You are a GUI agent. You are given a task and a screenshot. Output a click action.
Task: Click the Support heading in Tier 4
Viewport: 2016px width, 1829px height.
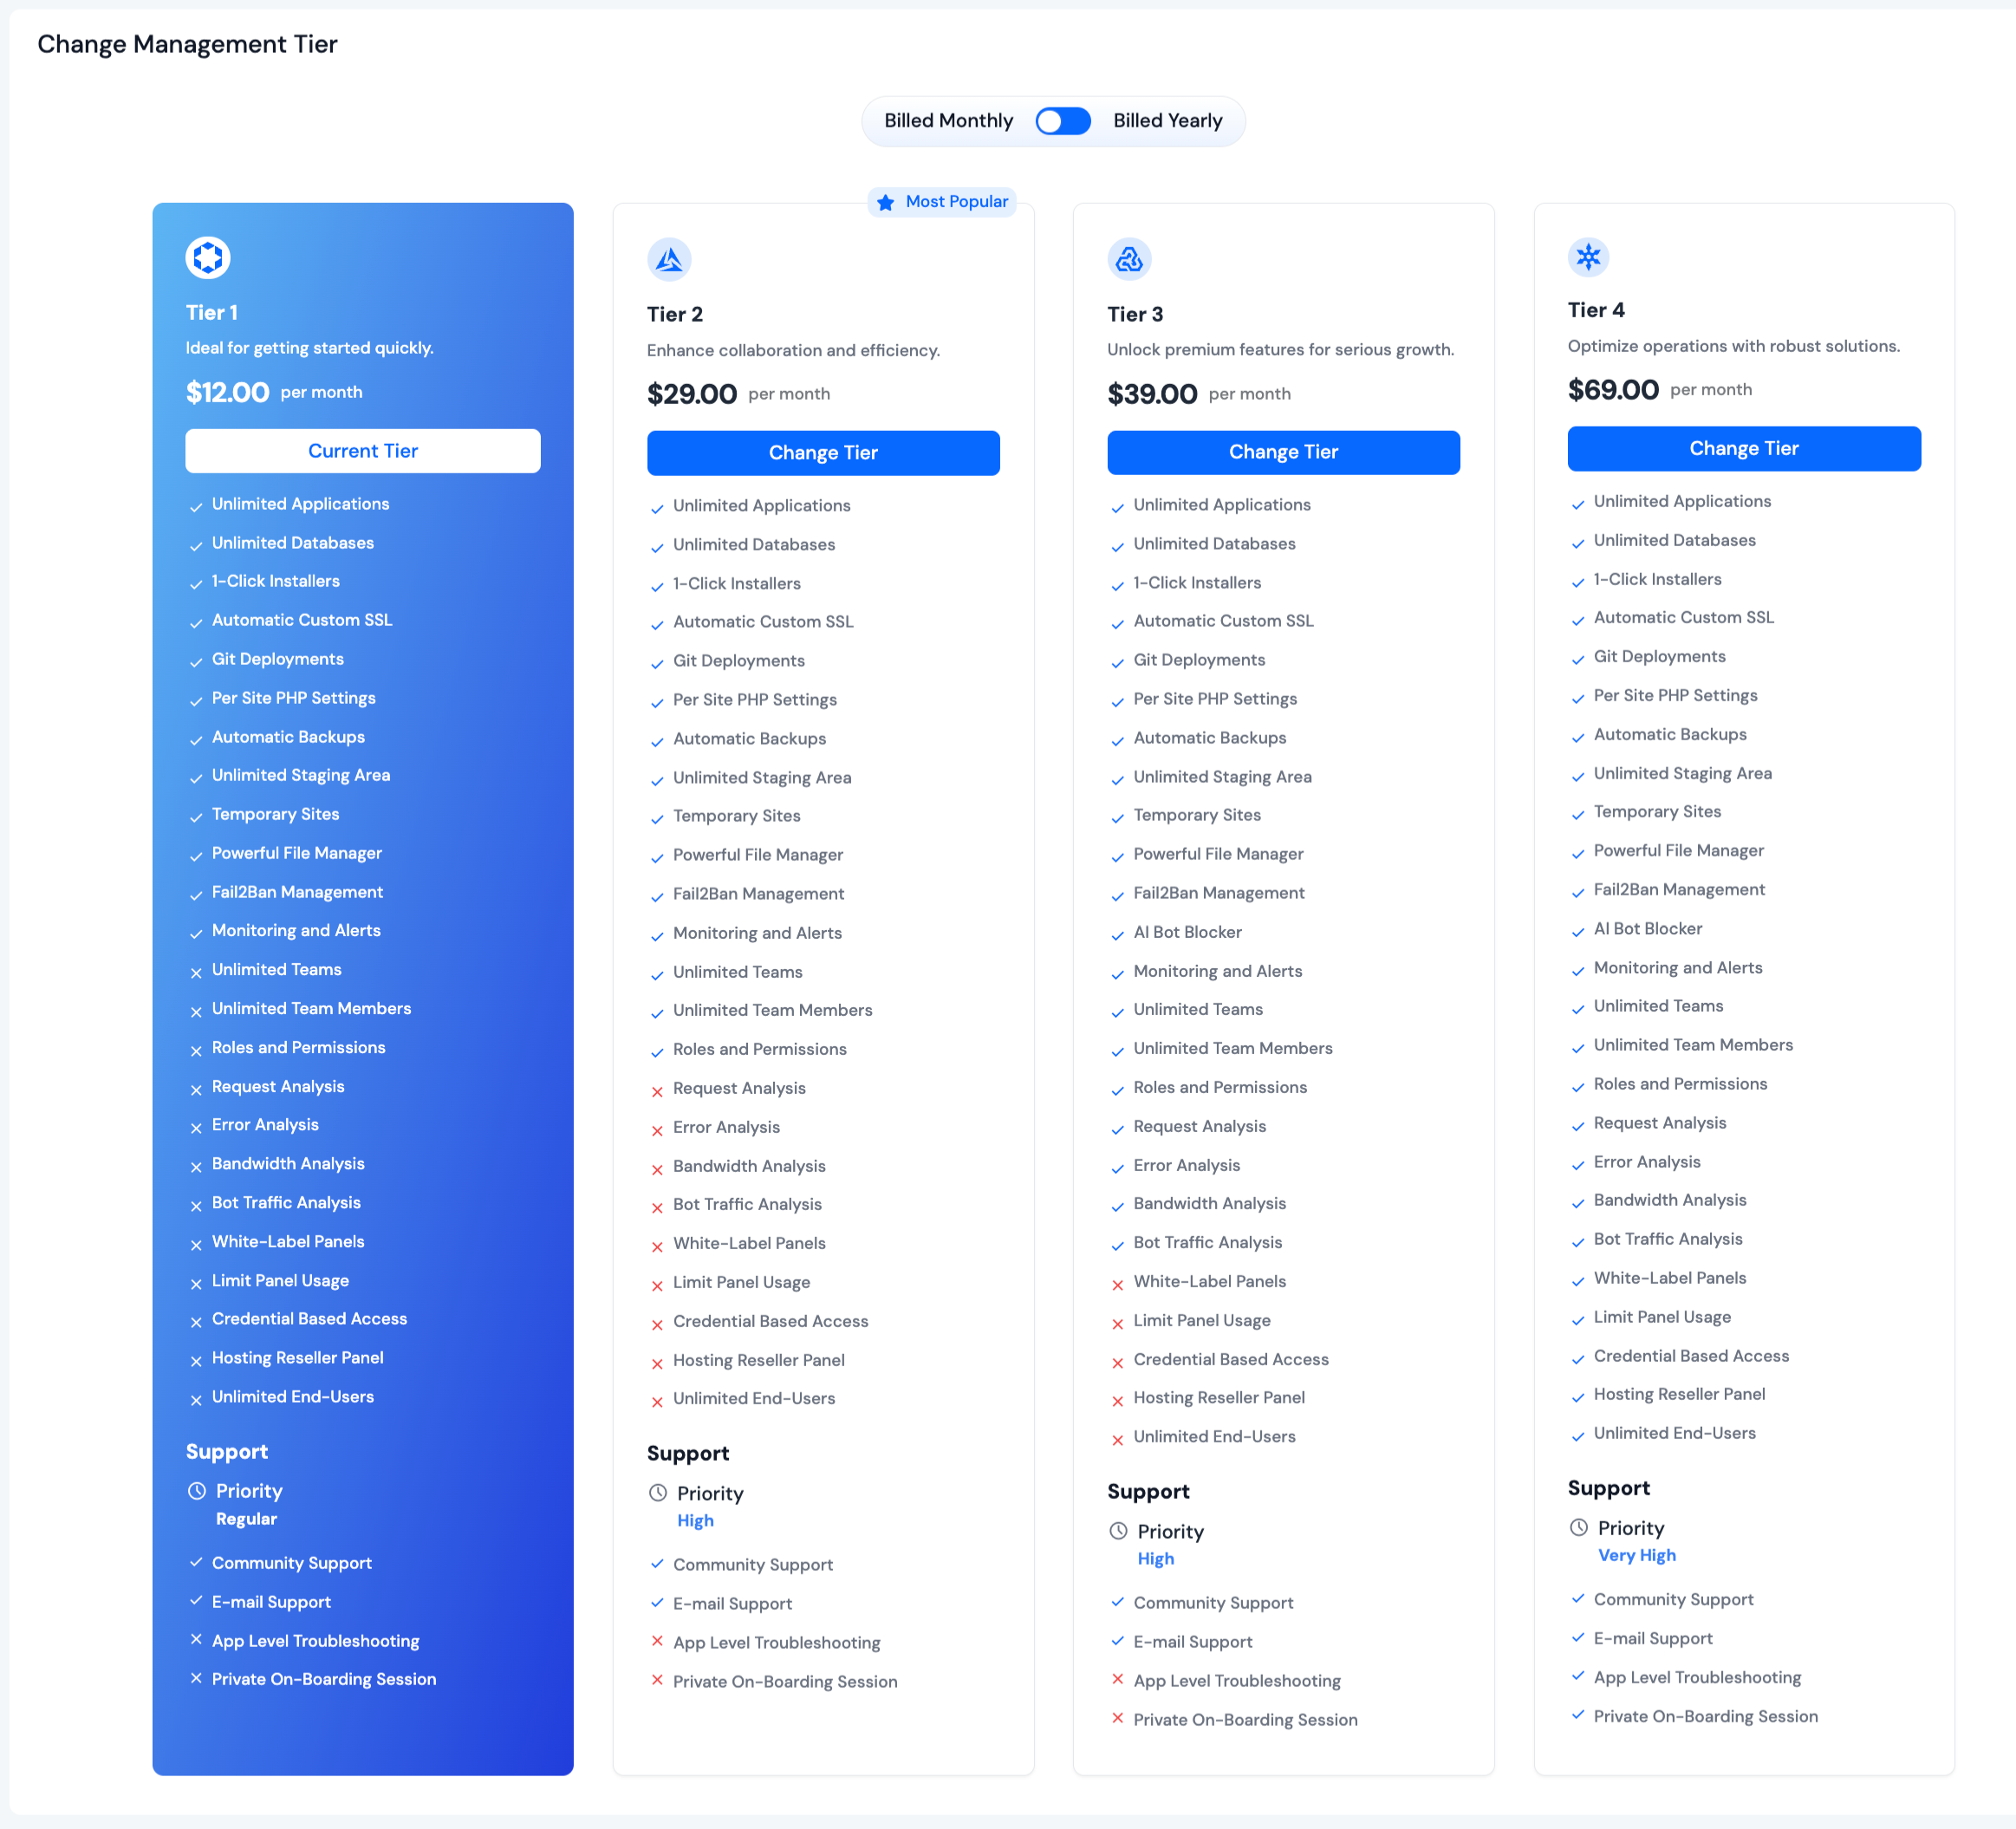click(1608, 1488)
